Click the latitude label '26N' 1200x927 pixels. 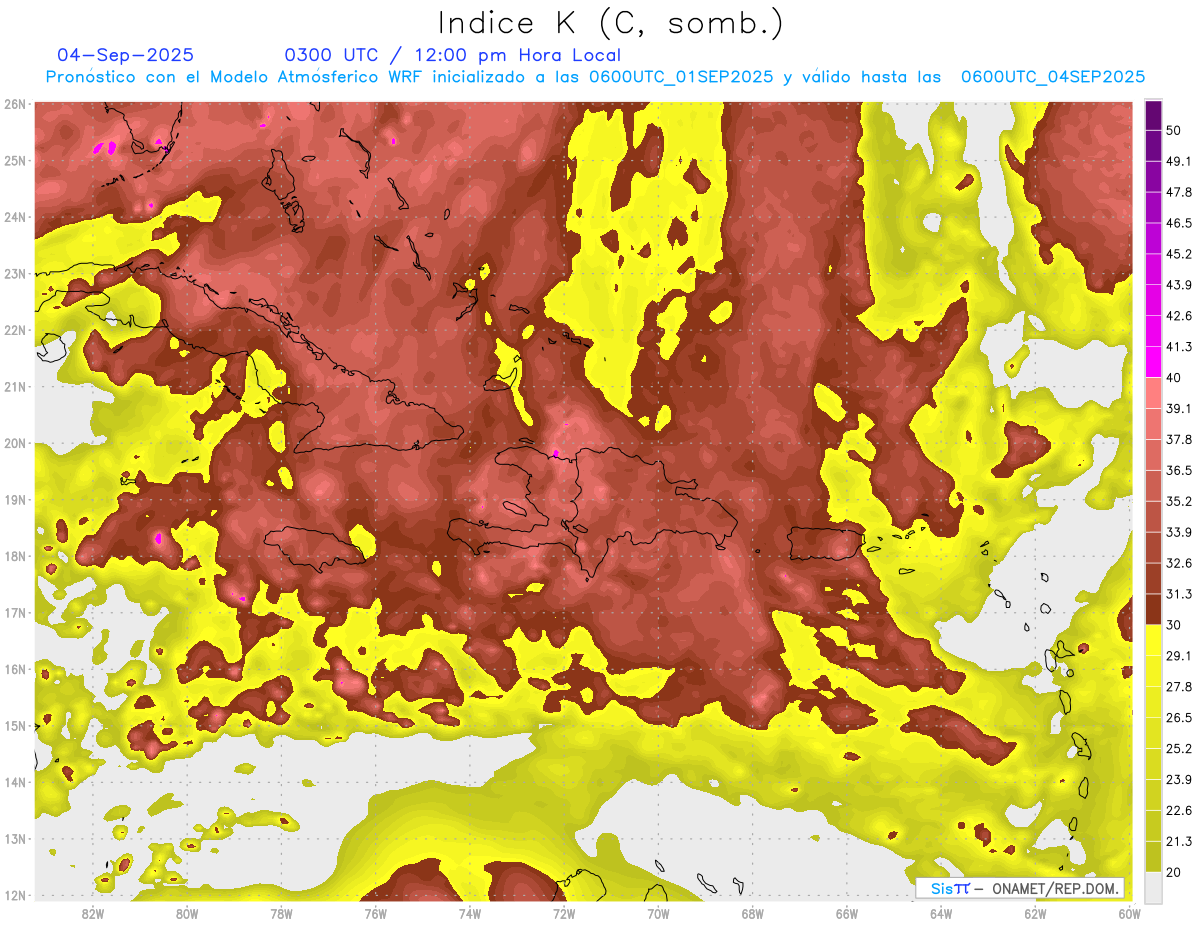tap(15, 104)
